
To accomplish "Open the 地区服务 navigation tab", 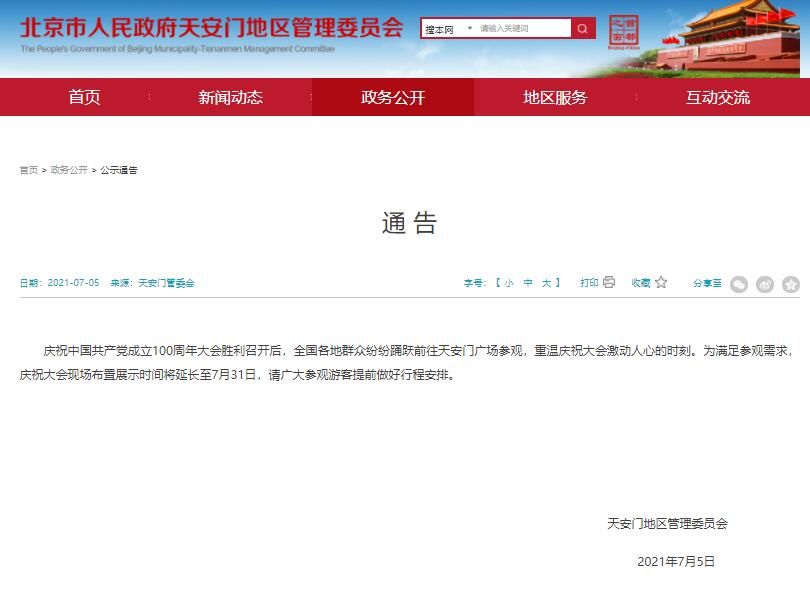I will (555, 97).
